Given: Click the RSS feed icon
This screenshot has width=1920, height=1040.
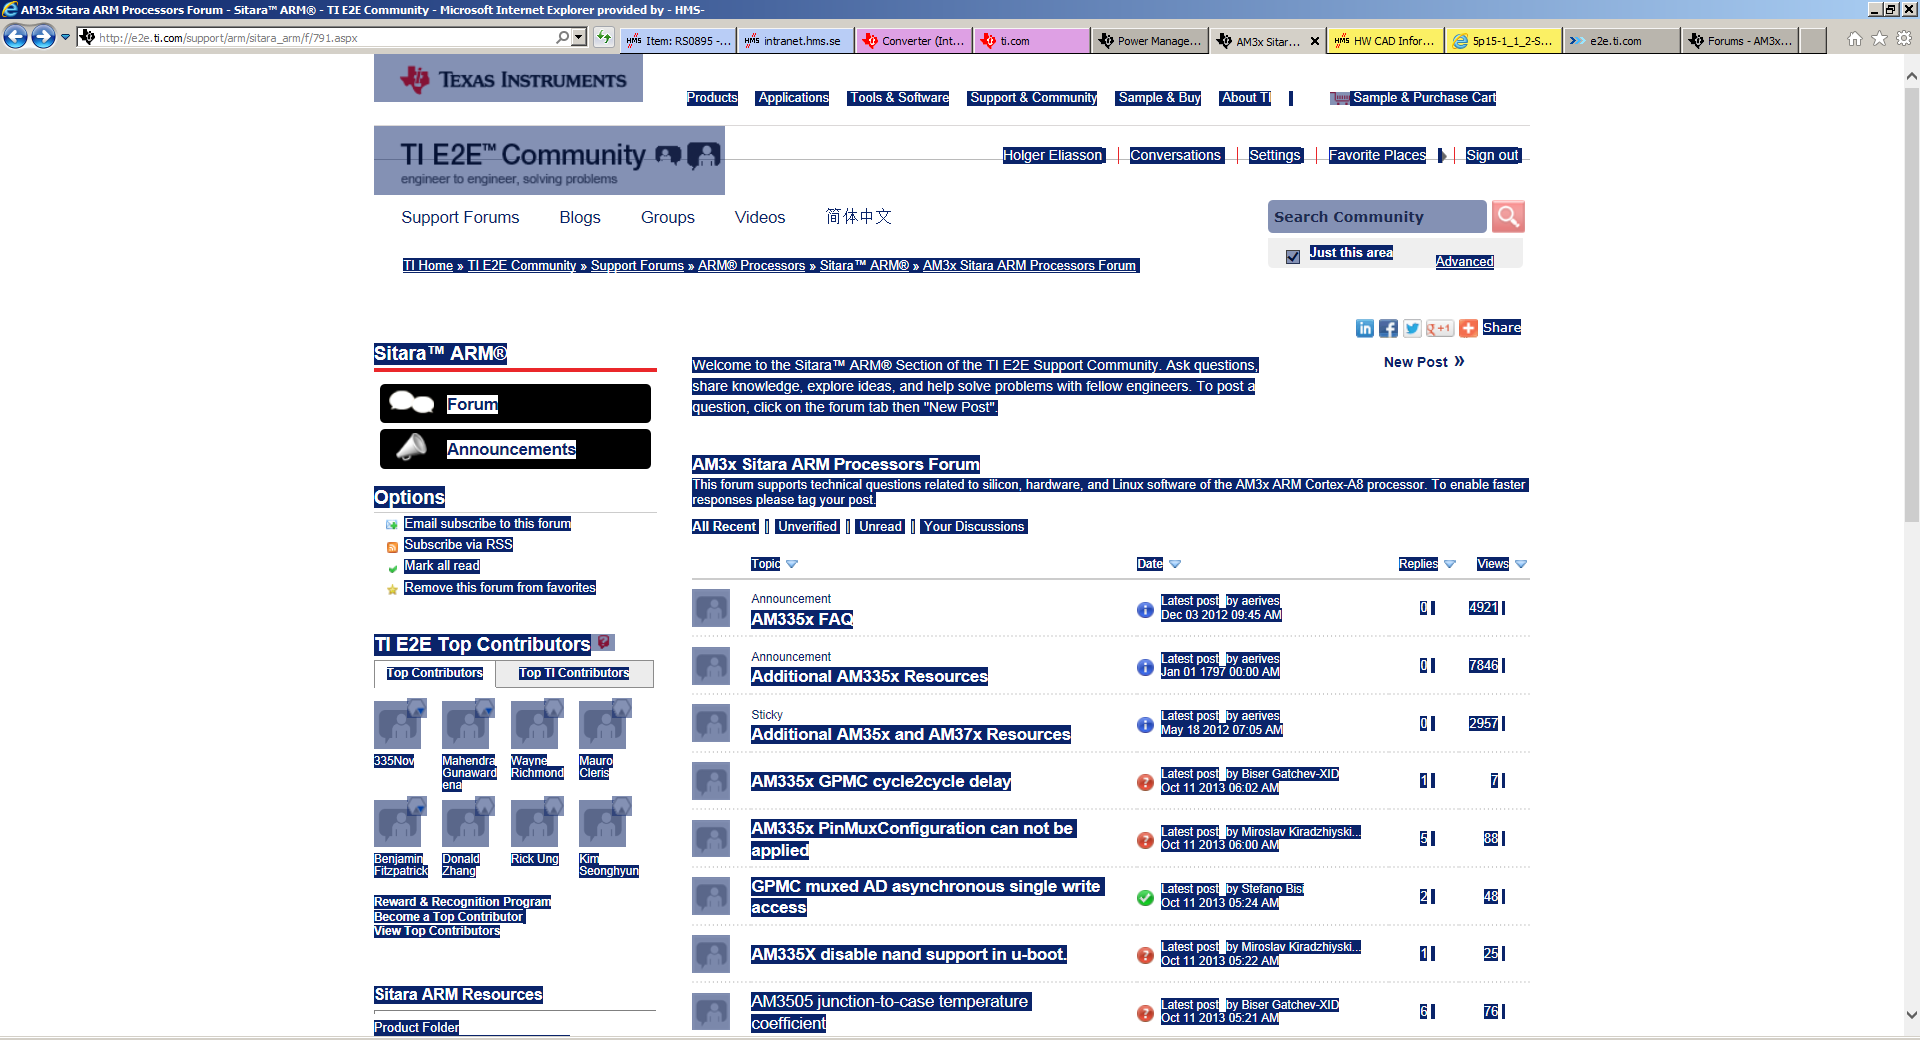Looking at the screenshot, I should 392,547.
